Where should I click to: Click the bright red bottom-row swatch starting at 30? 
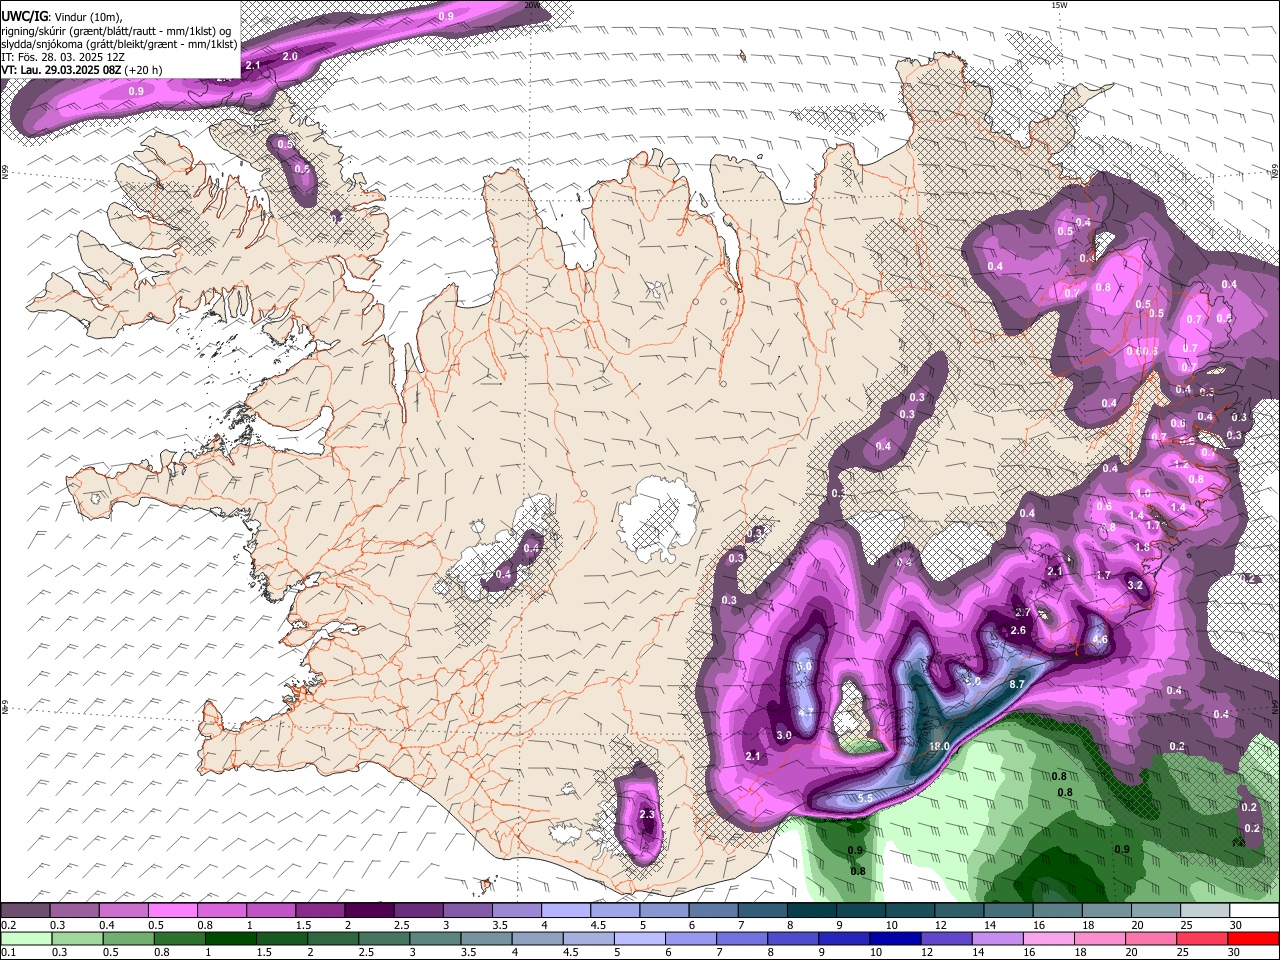point(1254,939)
